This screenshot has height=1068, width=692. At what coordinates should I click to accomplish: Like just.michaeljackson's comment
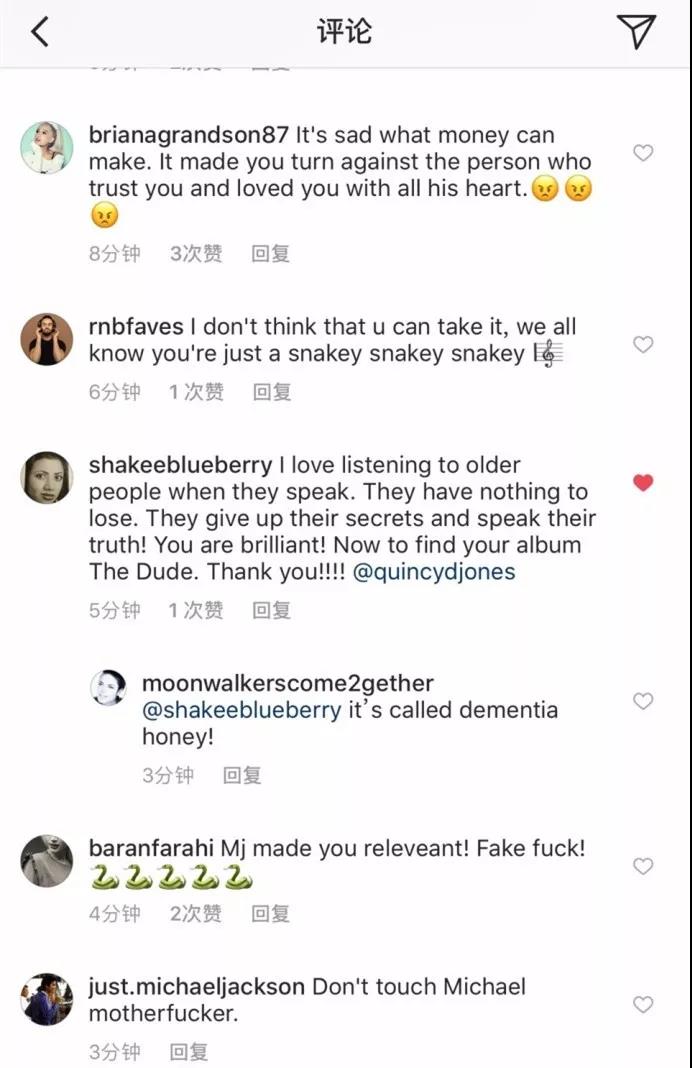(x=643, y=1004)
